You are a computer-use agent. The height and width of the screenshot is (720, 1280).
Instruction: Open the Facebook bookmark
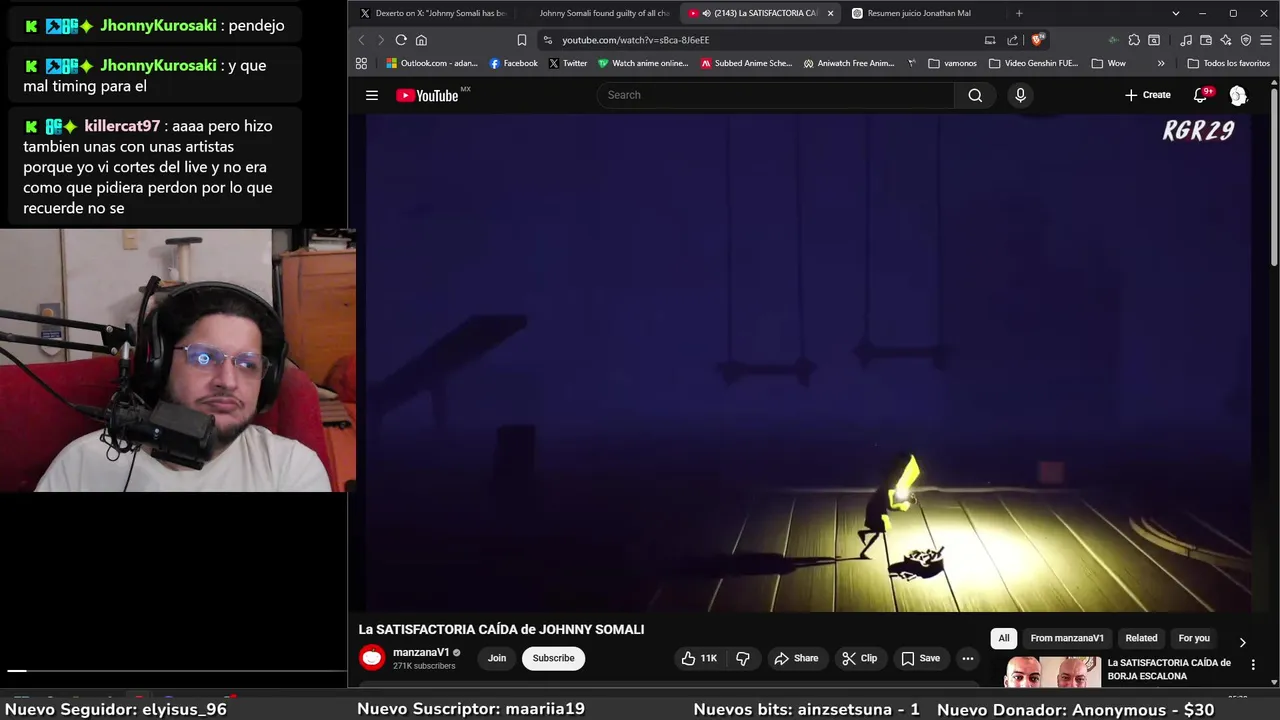point(513,63)
